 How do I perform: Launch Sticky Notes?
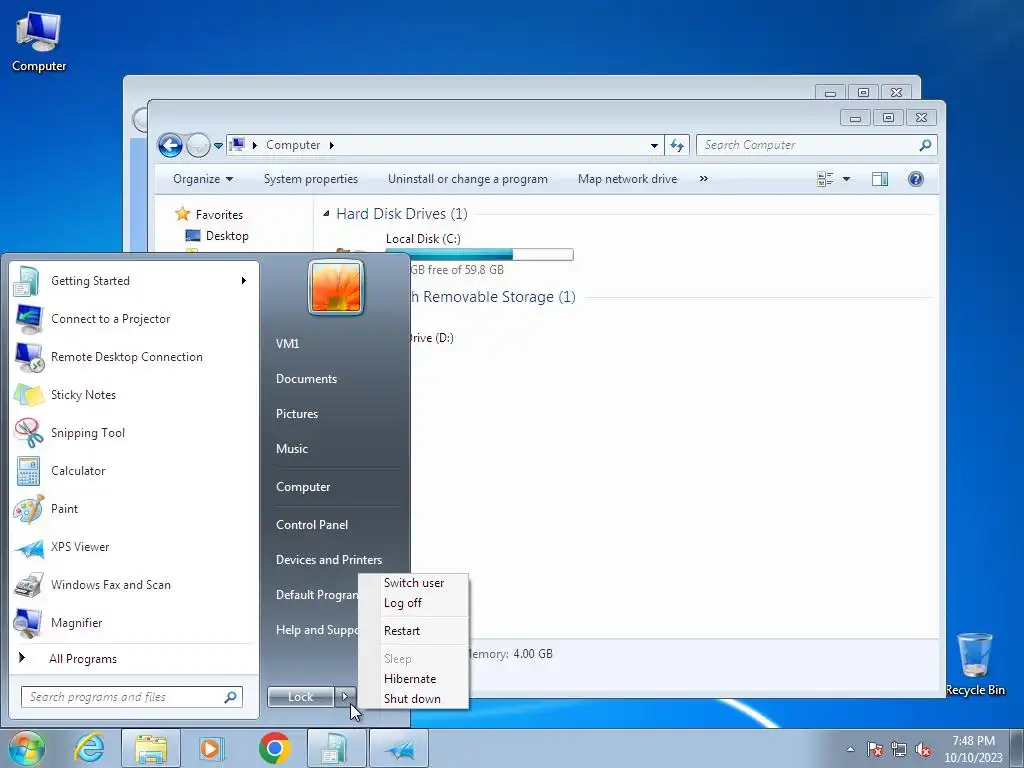133,394
